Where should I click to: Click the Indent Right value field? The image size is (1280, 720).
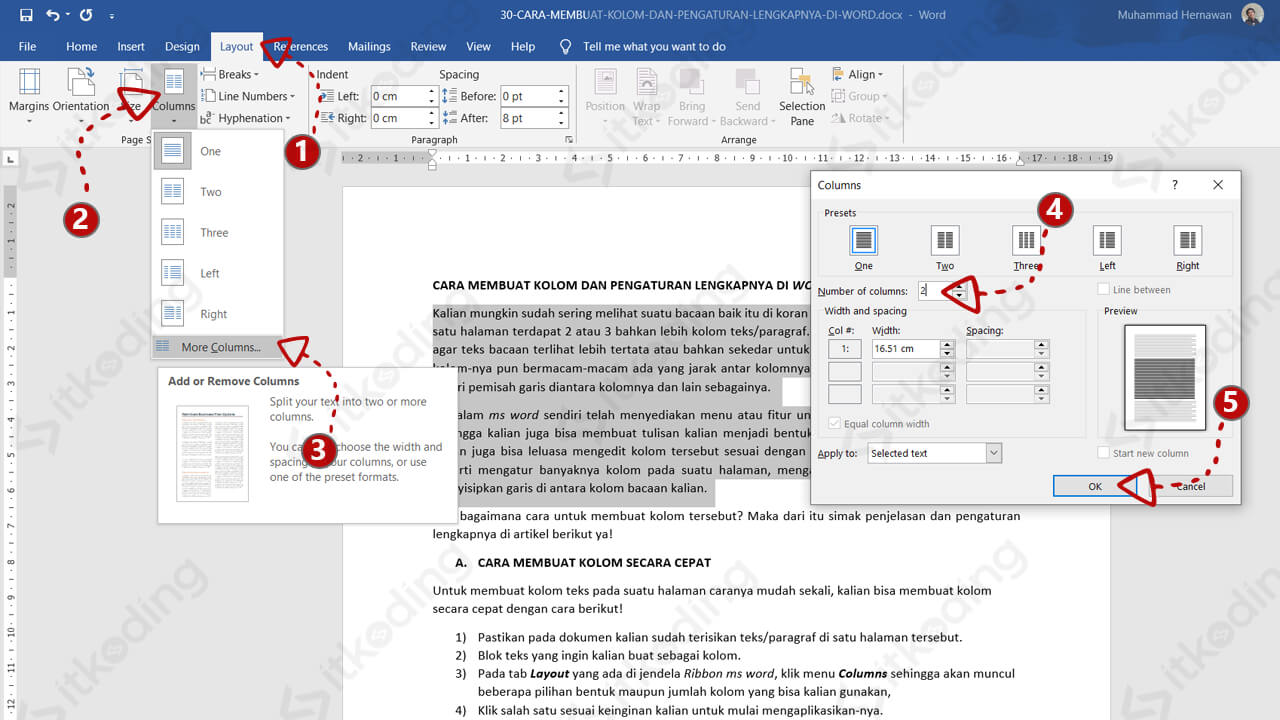398,118
